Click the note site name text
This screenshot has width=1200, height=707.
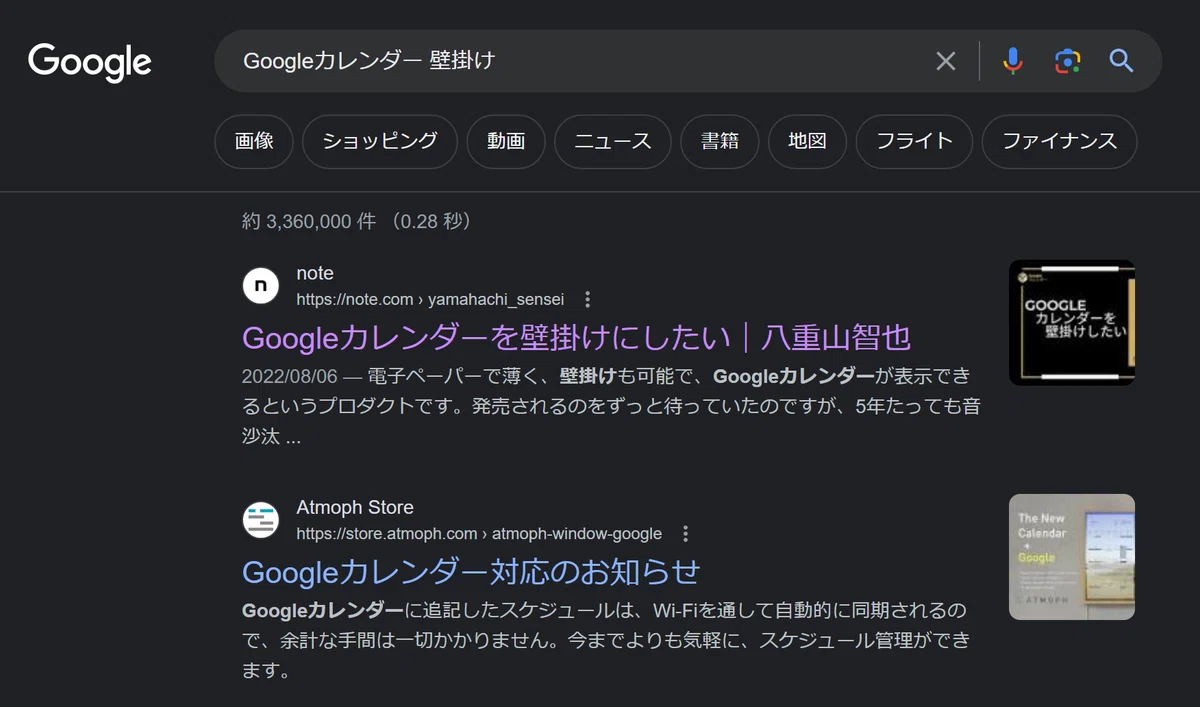(x=315, y=273)
